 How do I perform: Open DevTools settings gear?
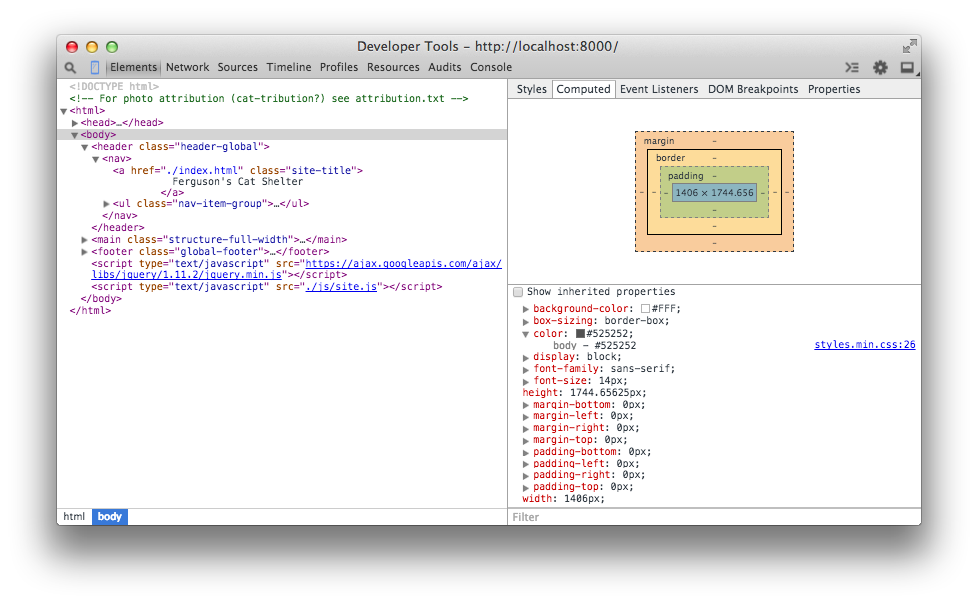pos(880,68)
